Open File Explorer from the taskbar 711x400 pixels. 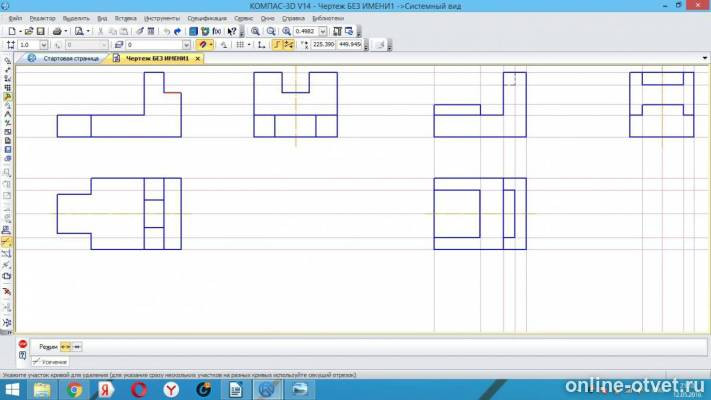click(42, 390)
